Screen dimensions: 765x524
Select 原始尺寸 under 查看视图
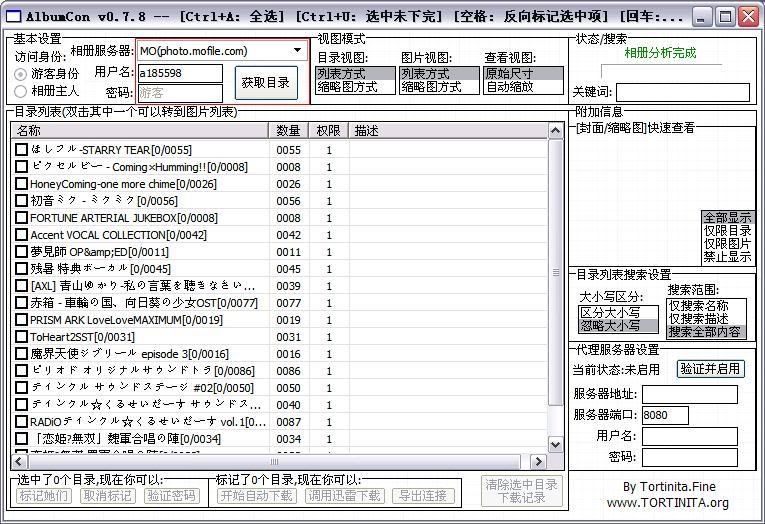click(x=523, y=74)
